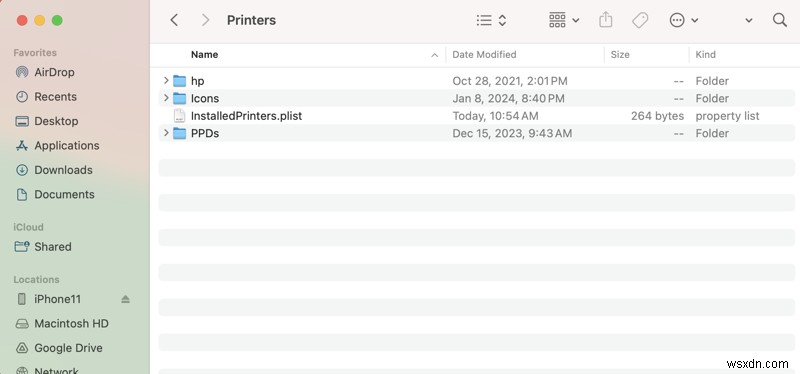Select the hp folder icon

tap(180, 81)
